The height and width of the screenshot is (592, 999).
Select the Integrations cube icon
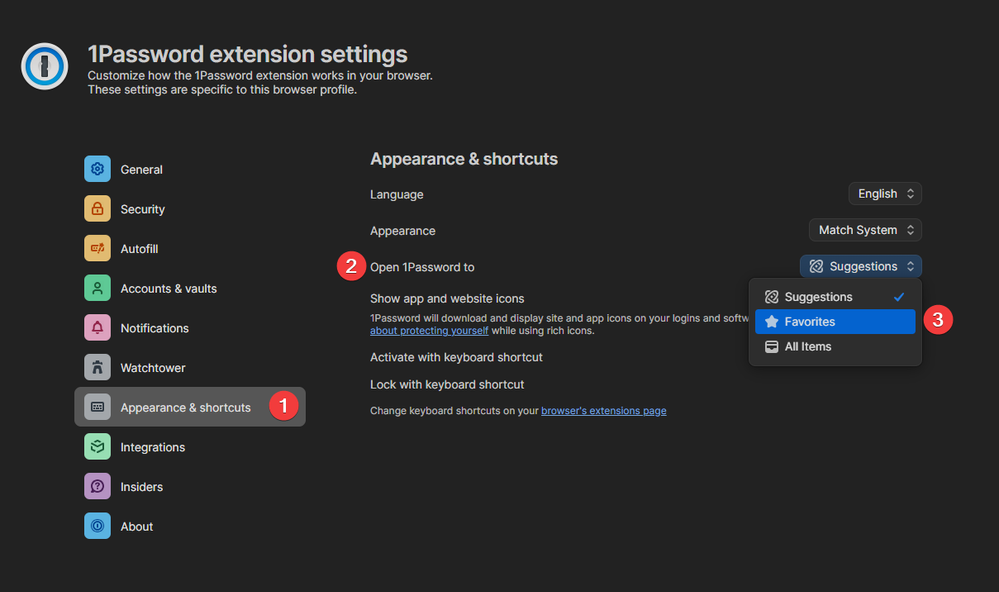[x=97, y=447]
